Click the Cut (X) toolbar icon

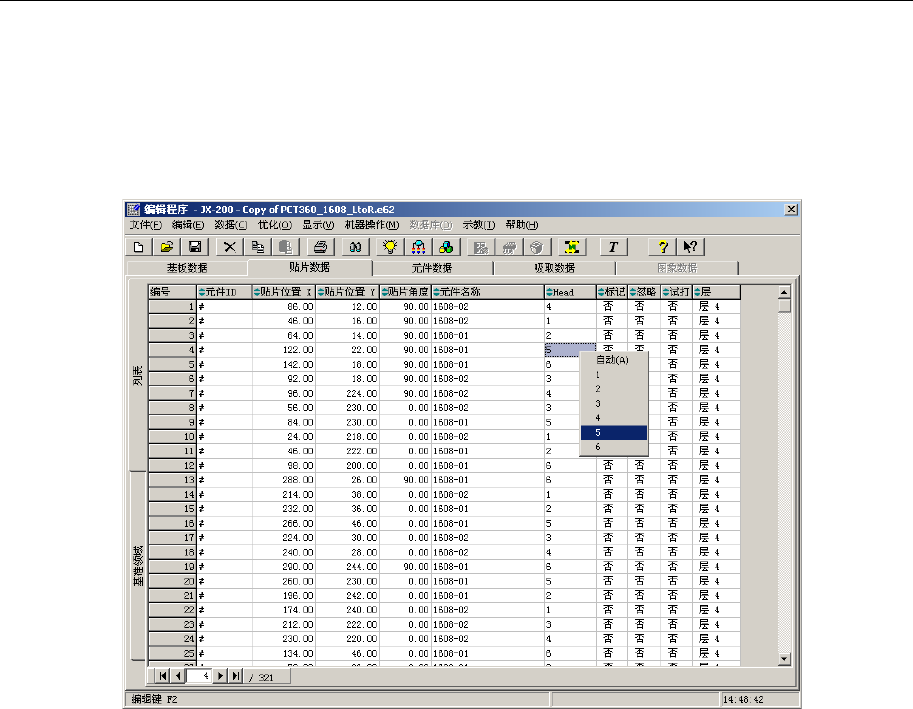(229, 247)
